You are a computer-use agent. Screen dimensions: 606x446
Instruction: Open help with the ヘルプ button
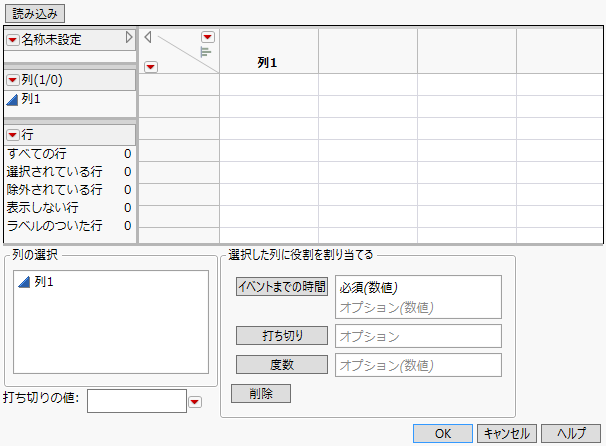[571, 433]
